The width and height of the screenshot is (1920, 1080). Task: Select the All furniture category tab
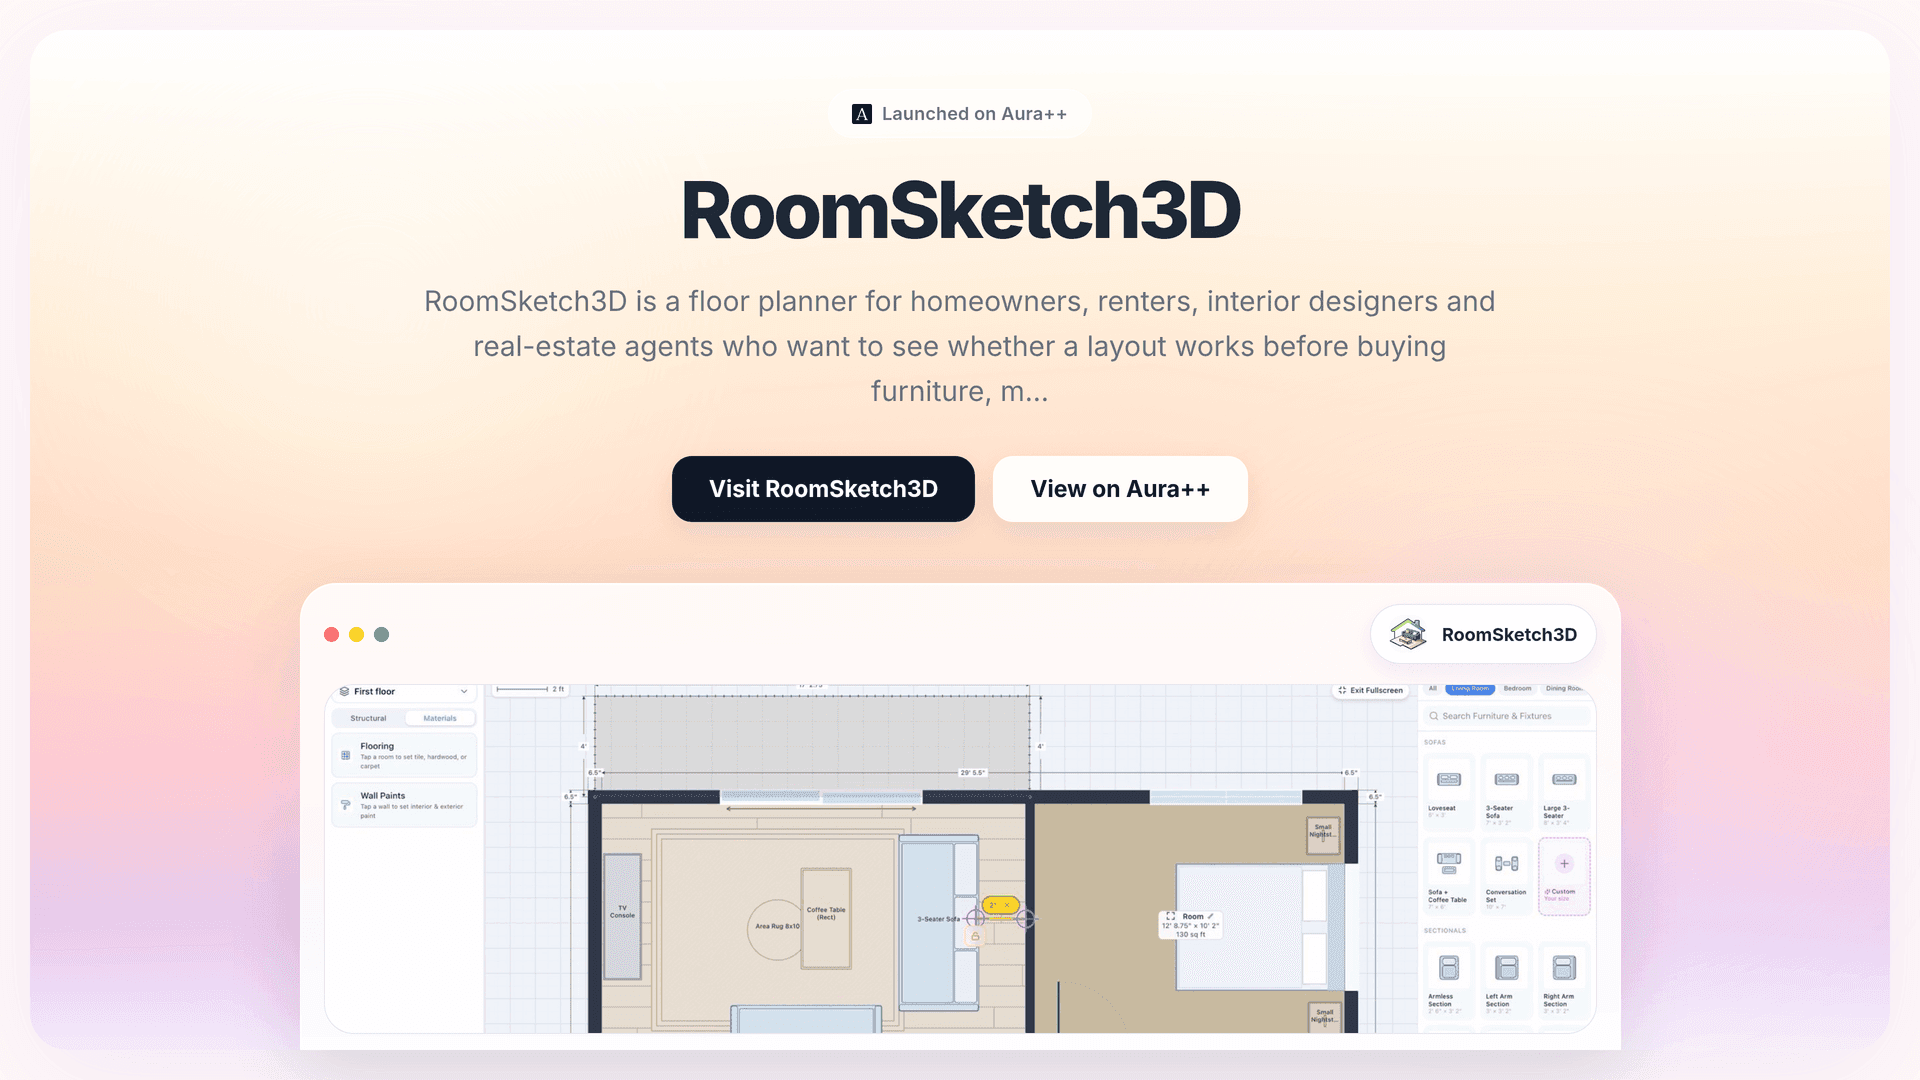coord(1432,689)
